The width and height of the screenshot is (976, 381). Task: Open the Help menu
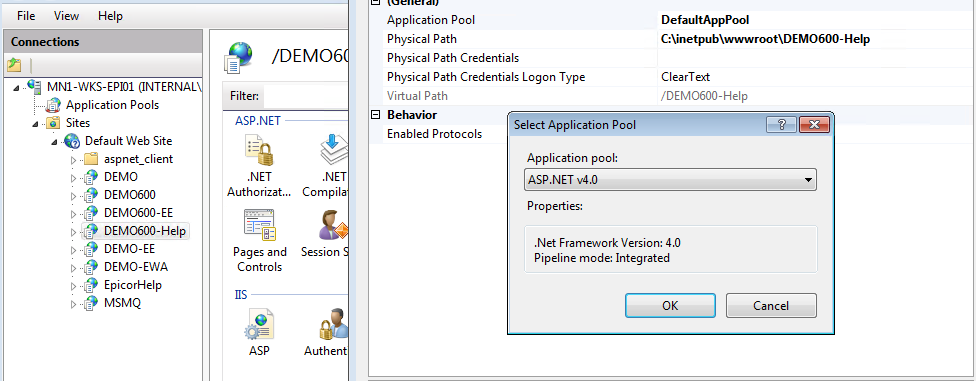point(110,16)
